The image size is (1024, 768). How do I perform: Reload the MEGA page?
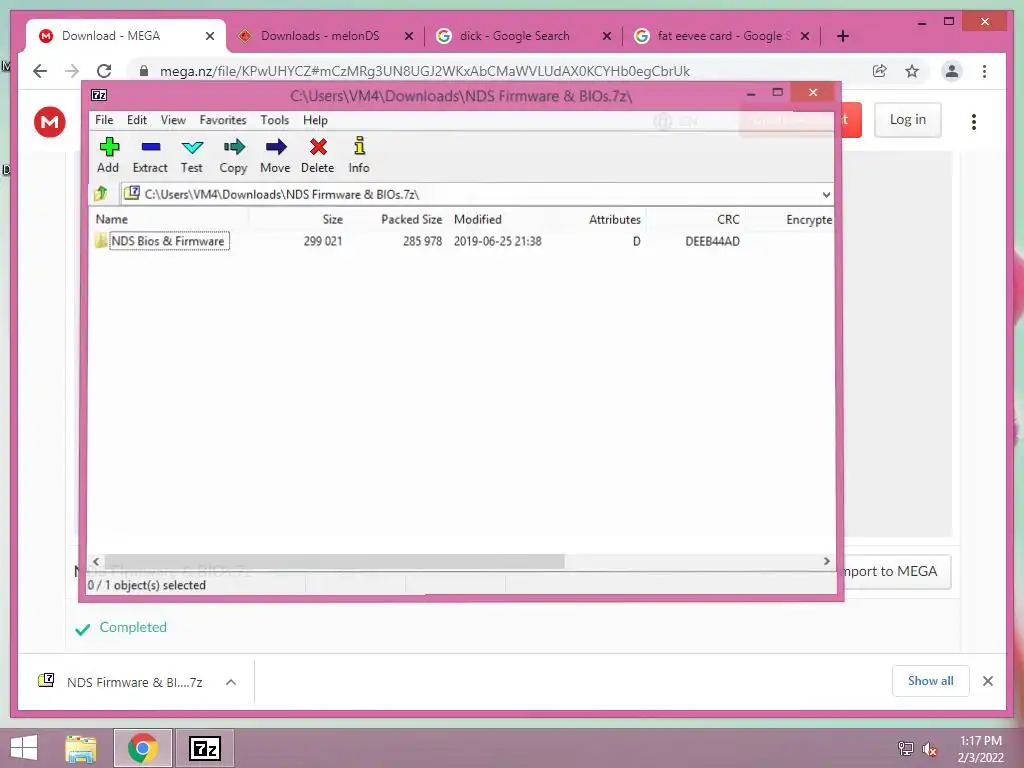104,71
